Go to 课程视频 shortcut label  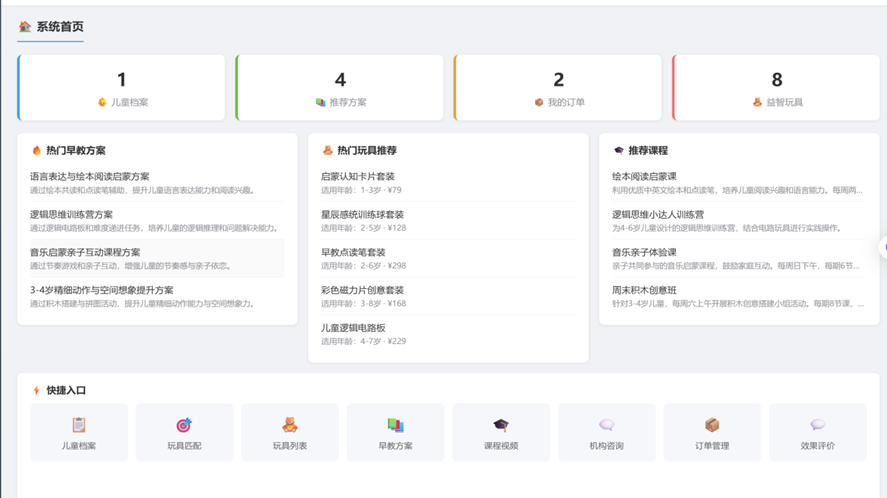coord(501,446)
